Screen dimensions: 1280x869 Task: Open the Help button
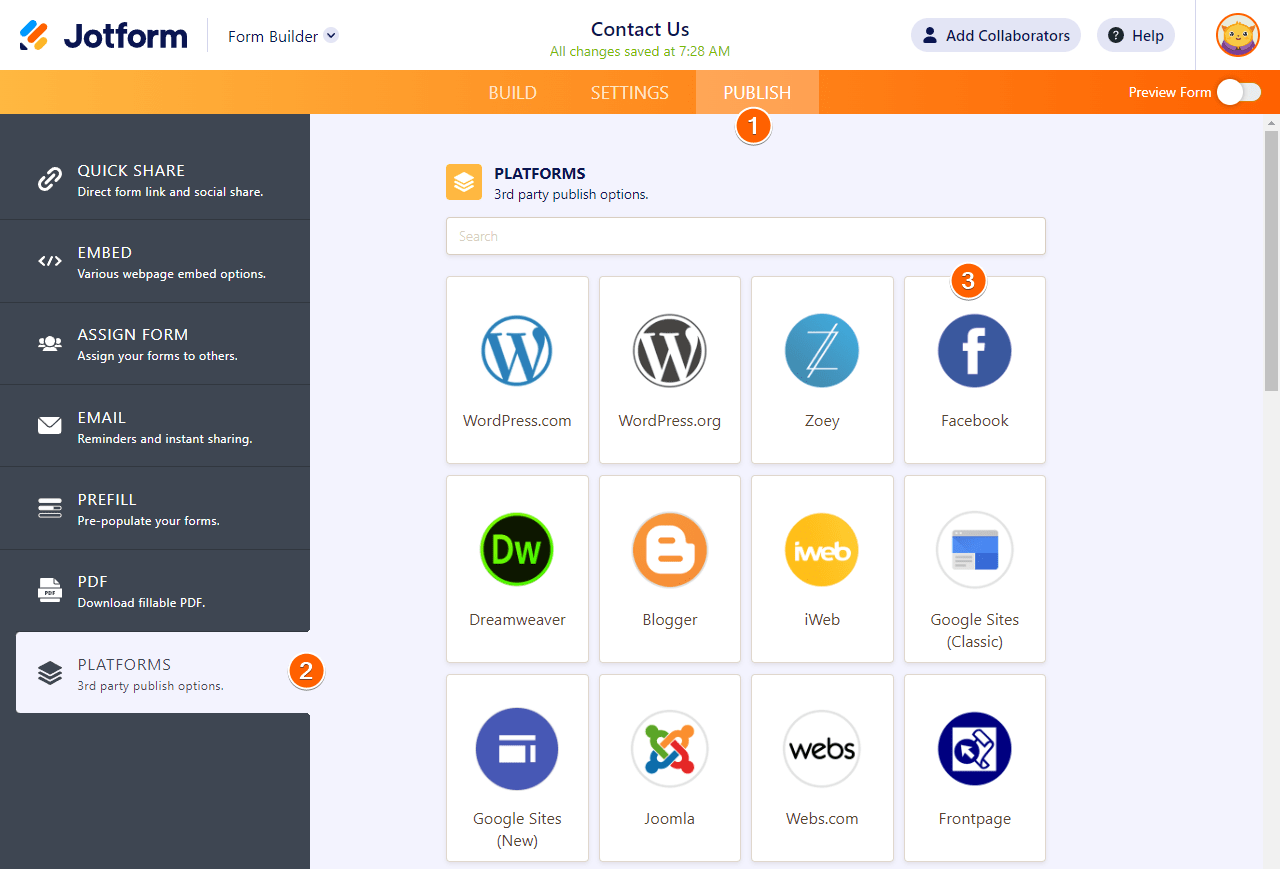[1136, 35]
